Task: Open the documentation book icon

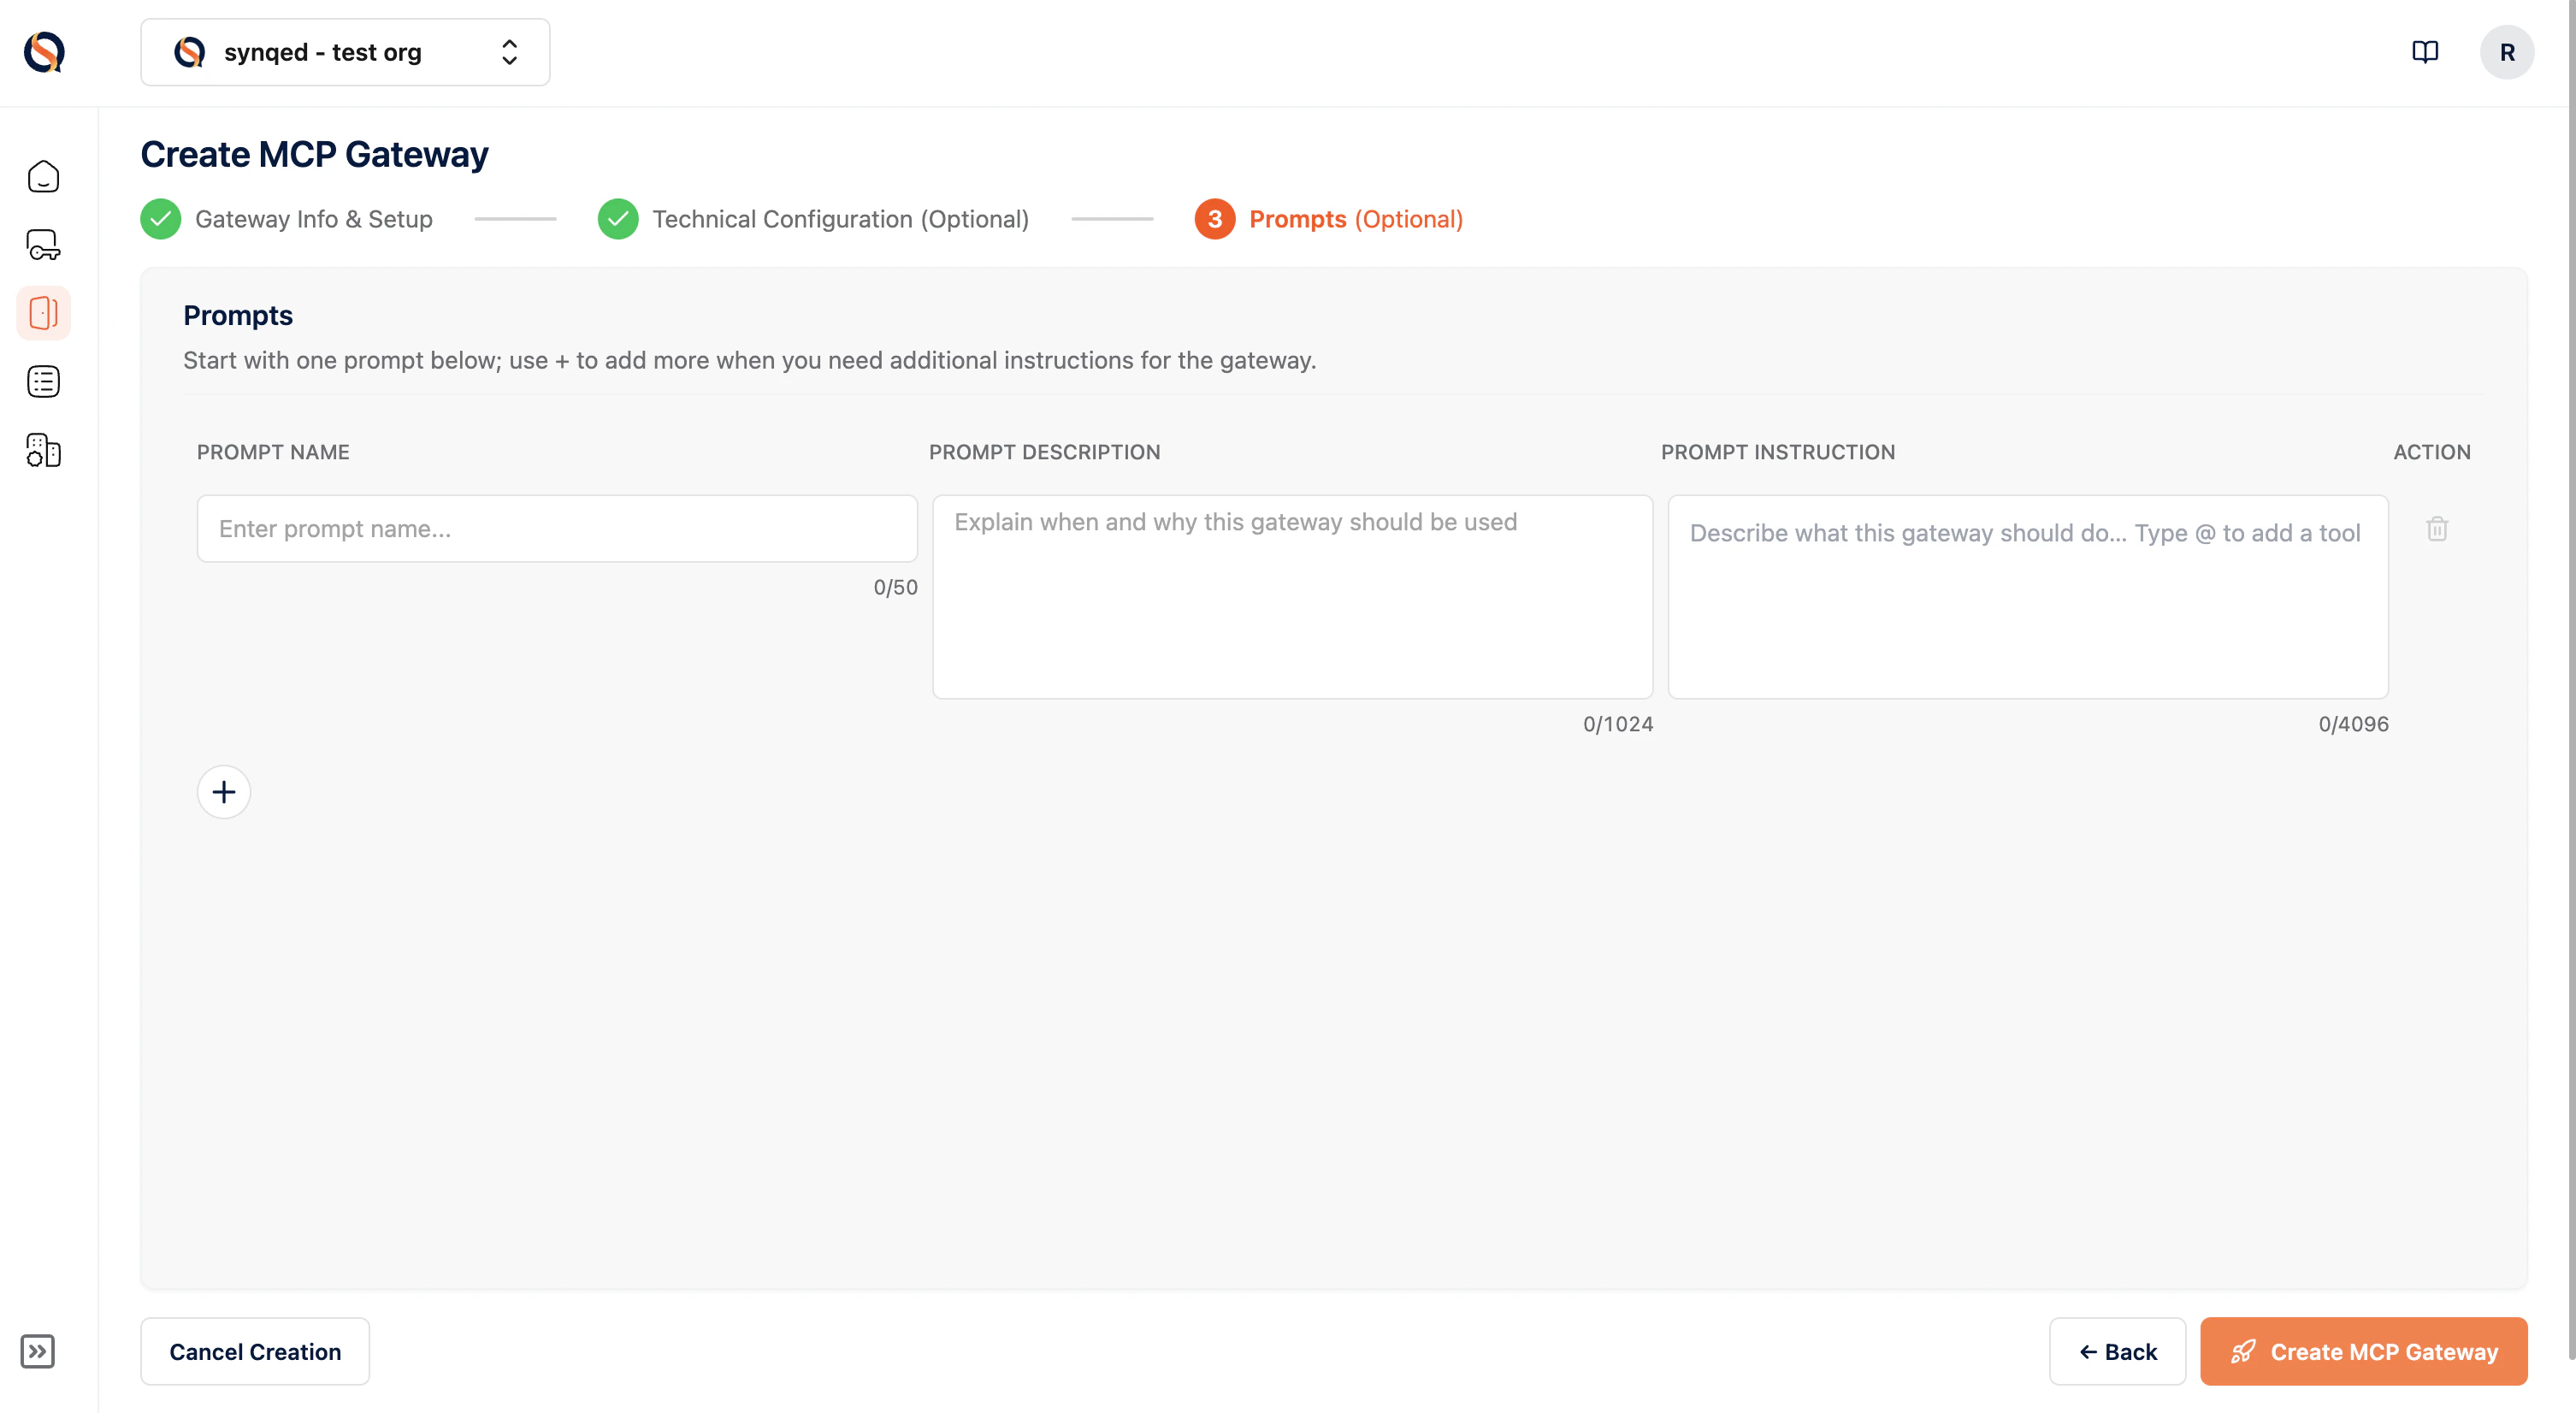Action: tap(2426, 51)
